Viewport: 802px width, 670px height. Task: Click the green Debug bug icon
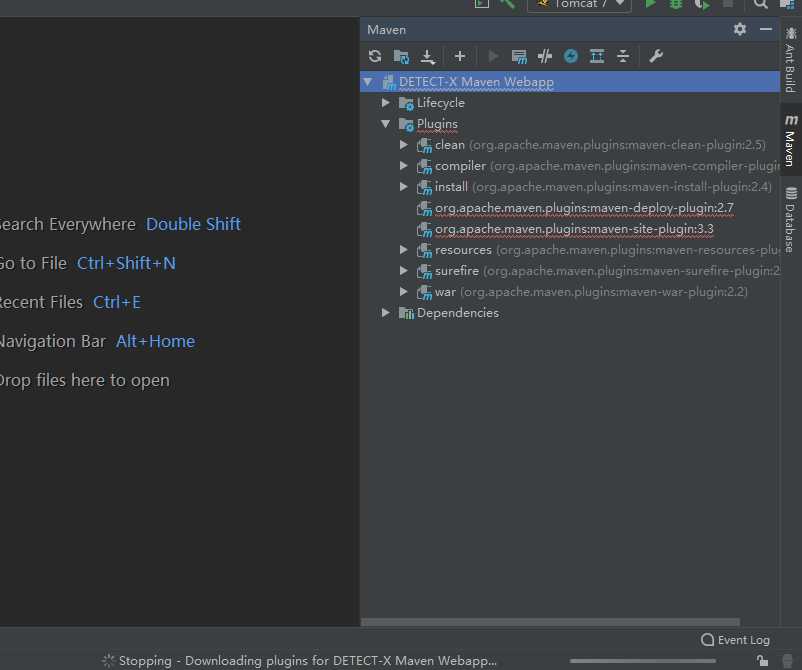pos(676,4)
